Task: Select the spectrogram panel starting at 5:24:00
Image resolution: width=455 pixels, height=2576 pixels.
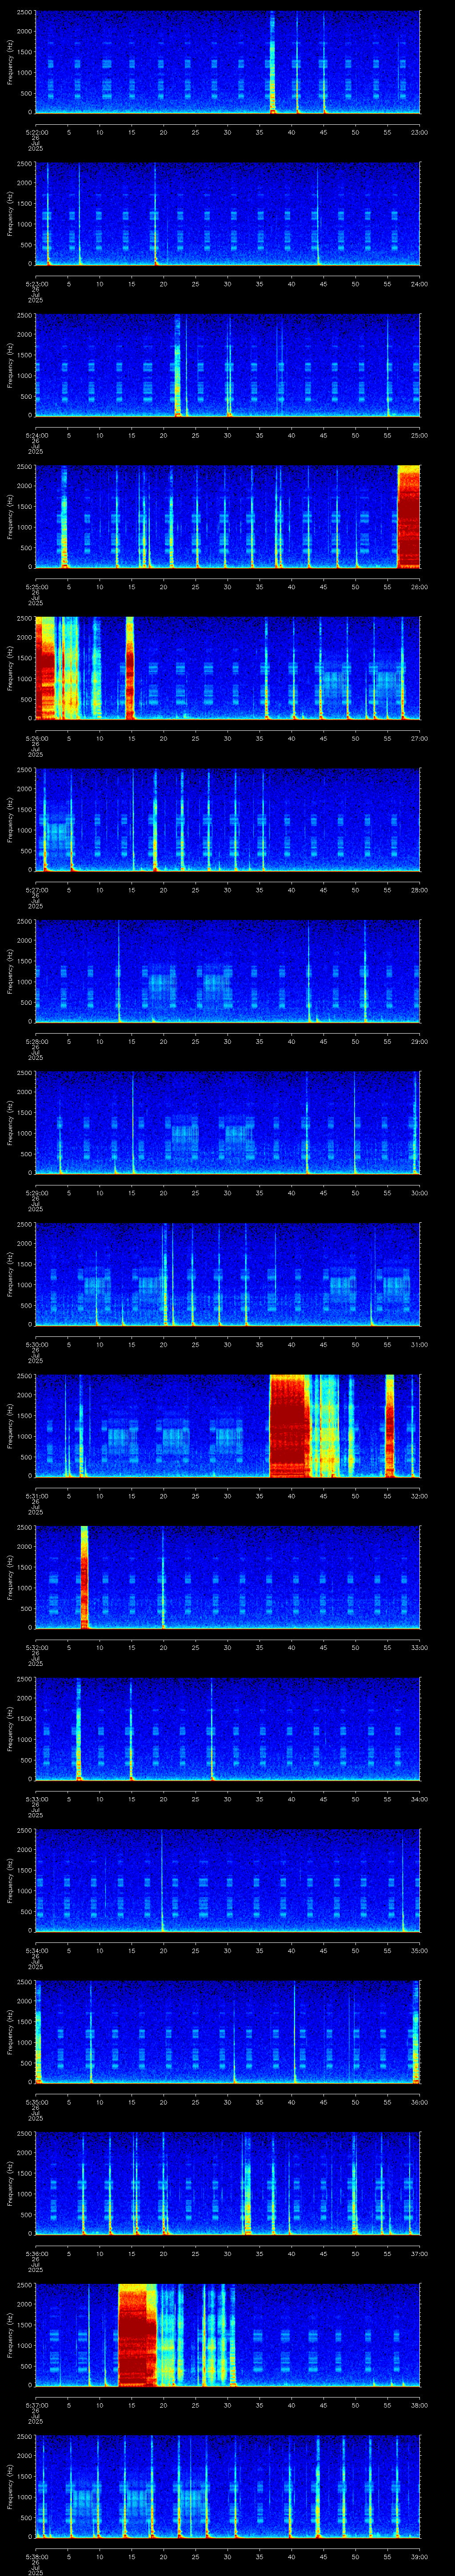Action: (228, 365)
